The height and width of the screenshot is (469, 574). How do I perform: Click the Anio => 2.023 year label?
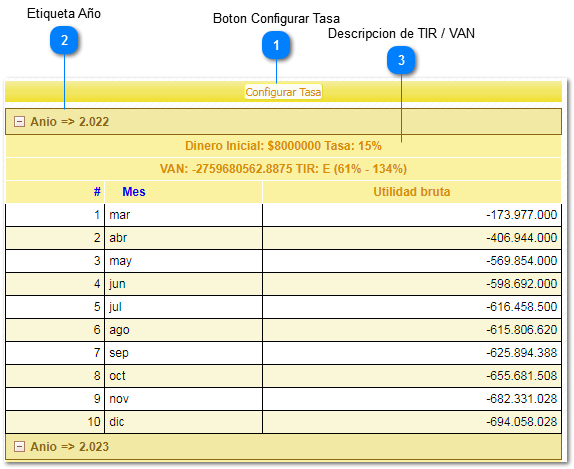(70, 446)
